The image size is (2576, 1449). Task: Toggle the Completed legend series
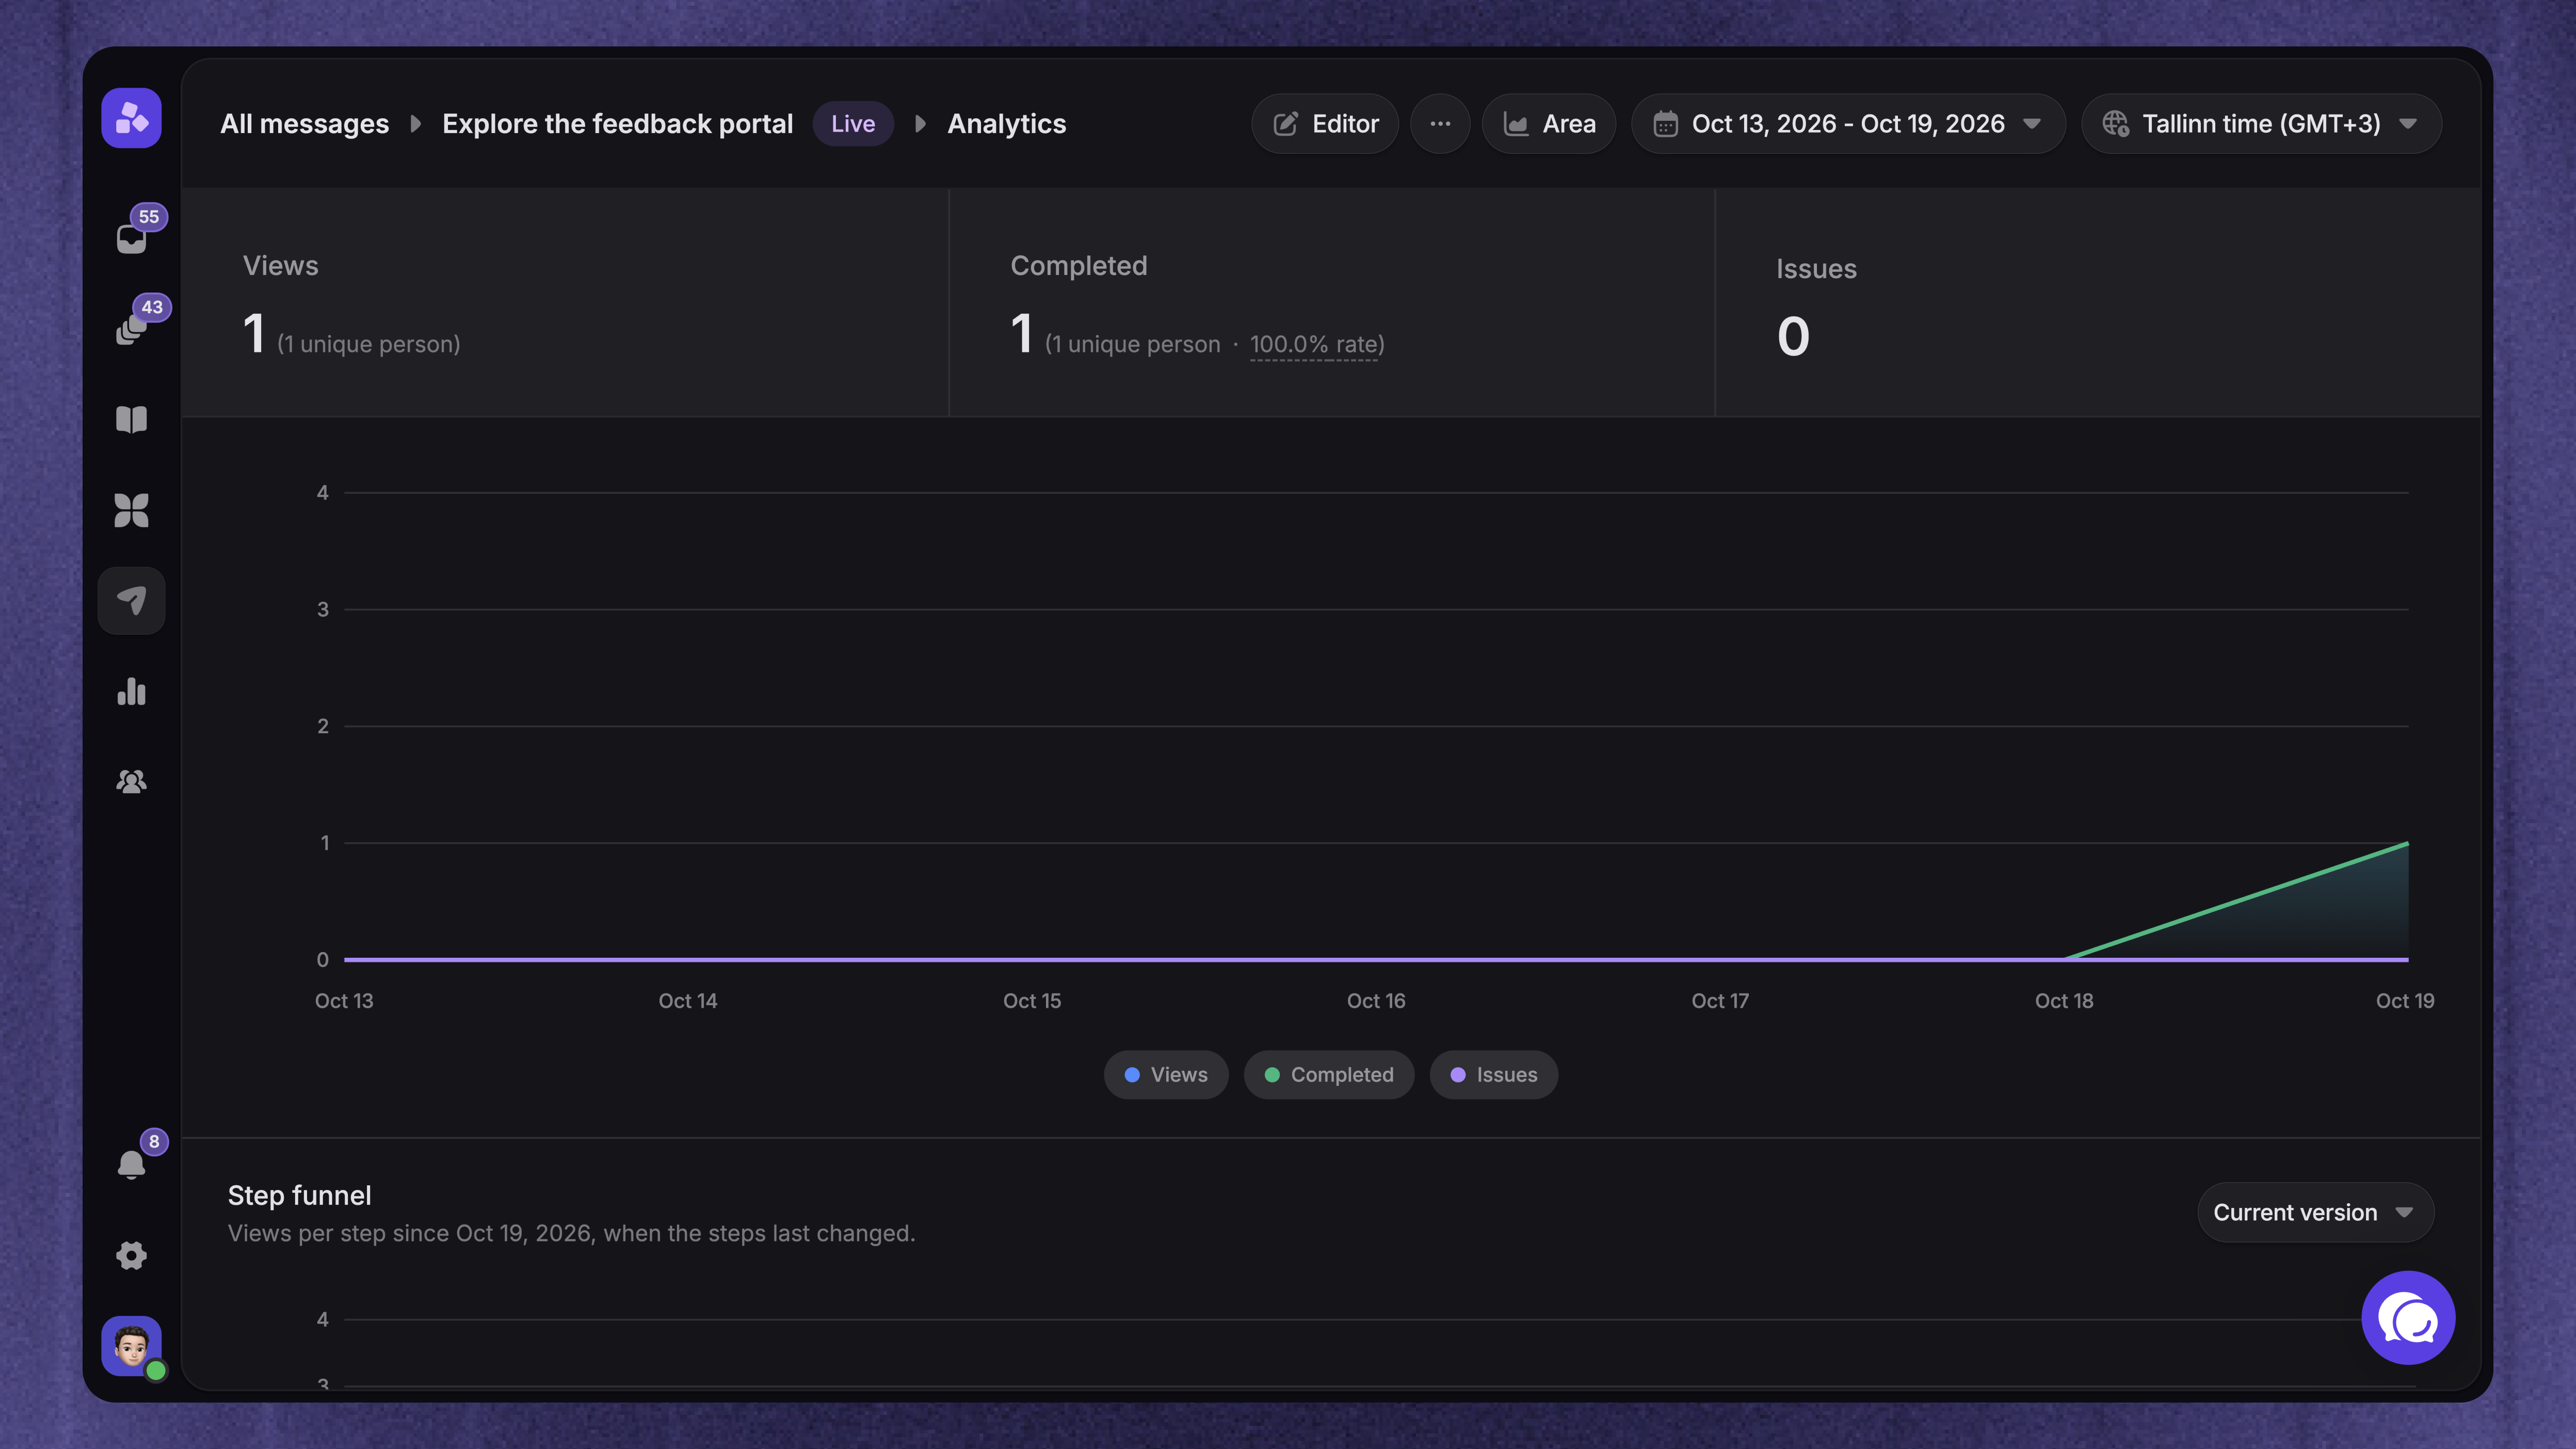[1329, 1075]
